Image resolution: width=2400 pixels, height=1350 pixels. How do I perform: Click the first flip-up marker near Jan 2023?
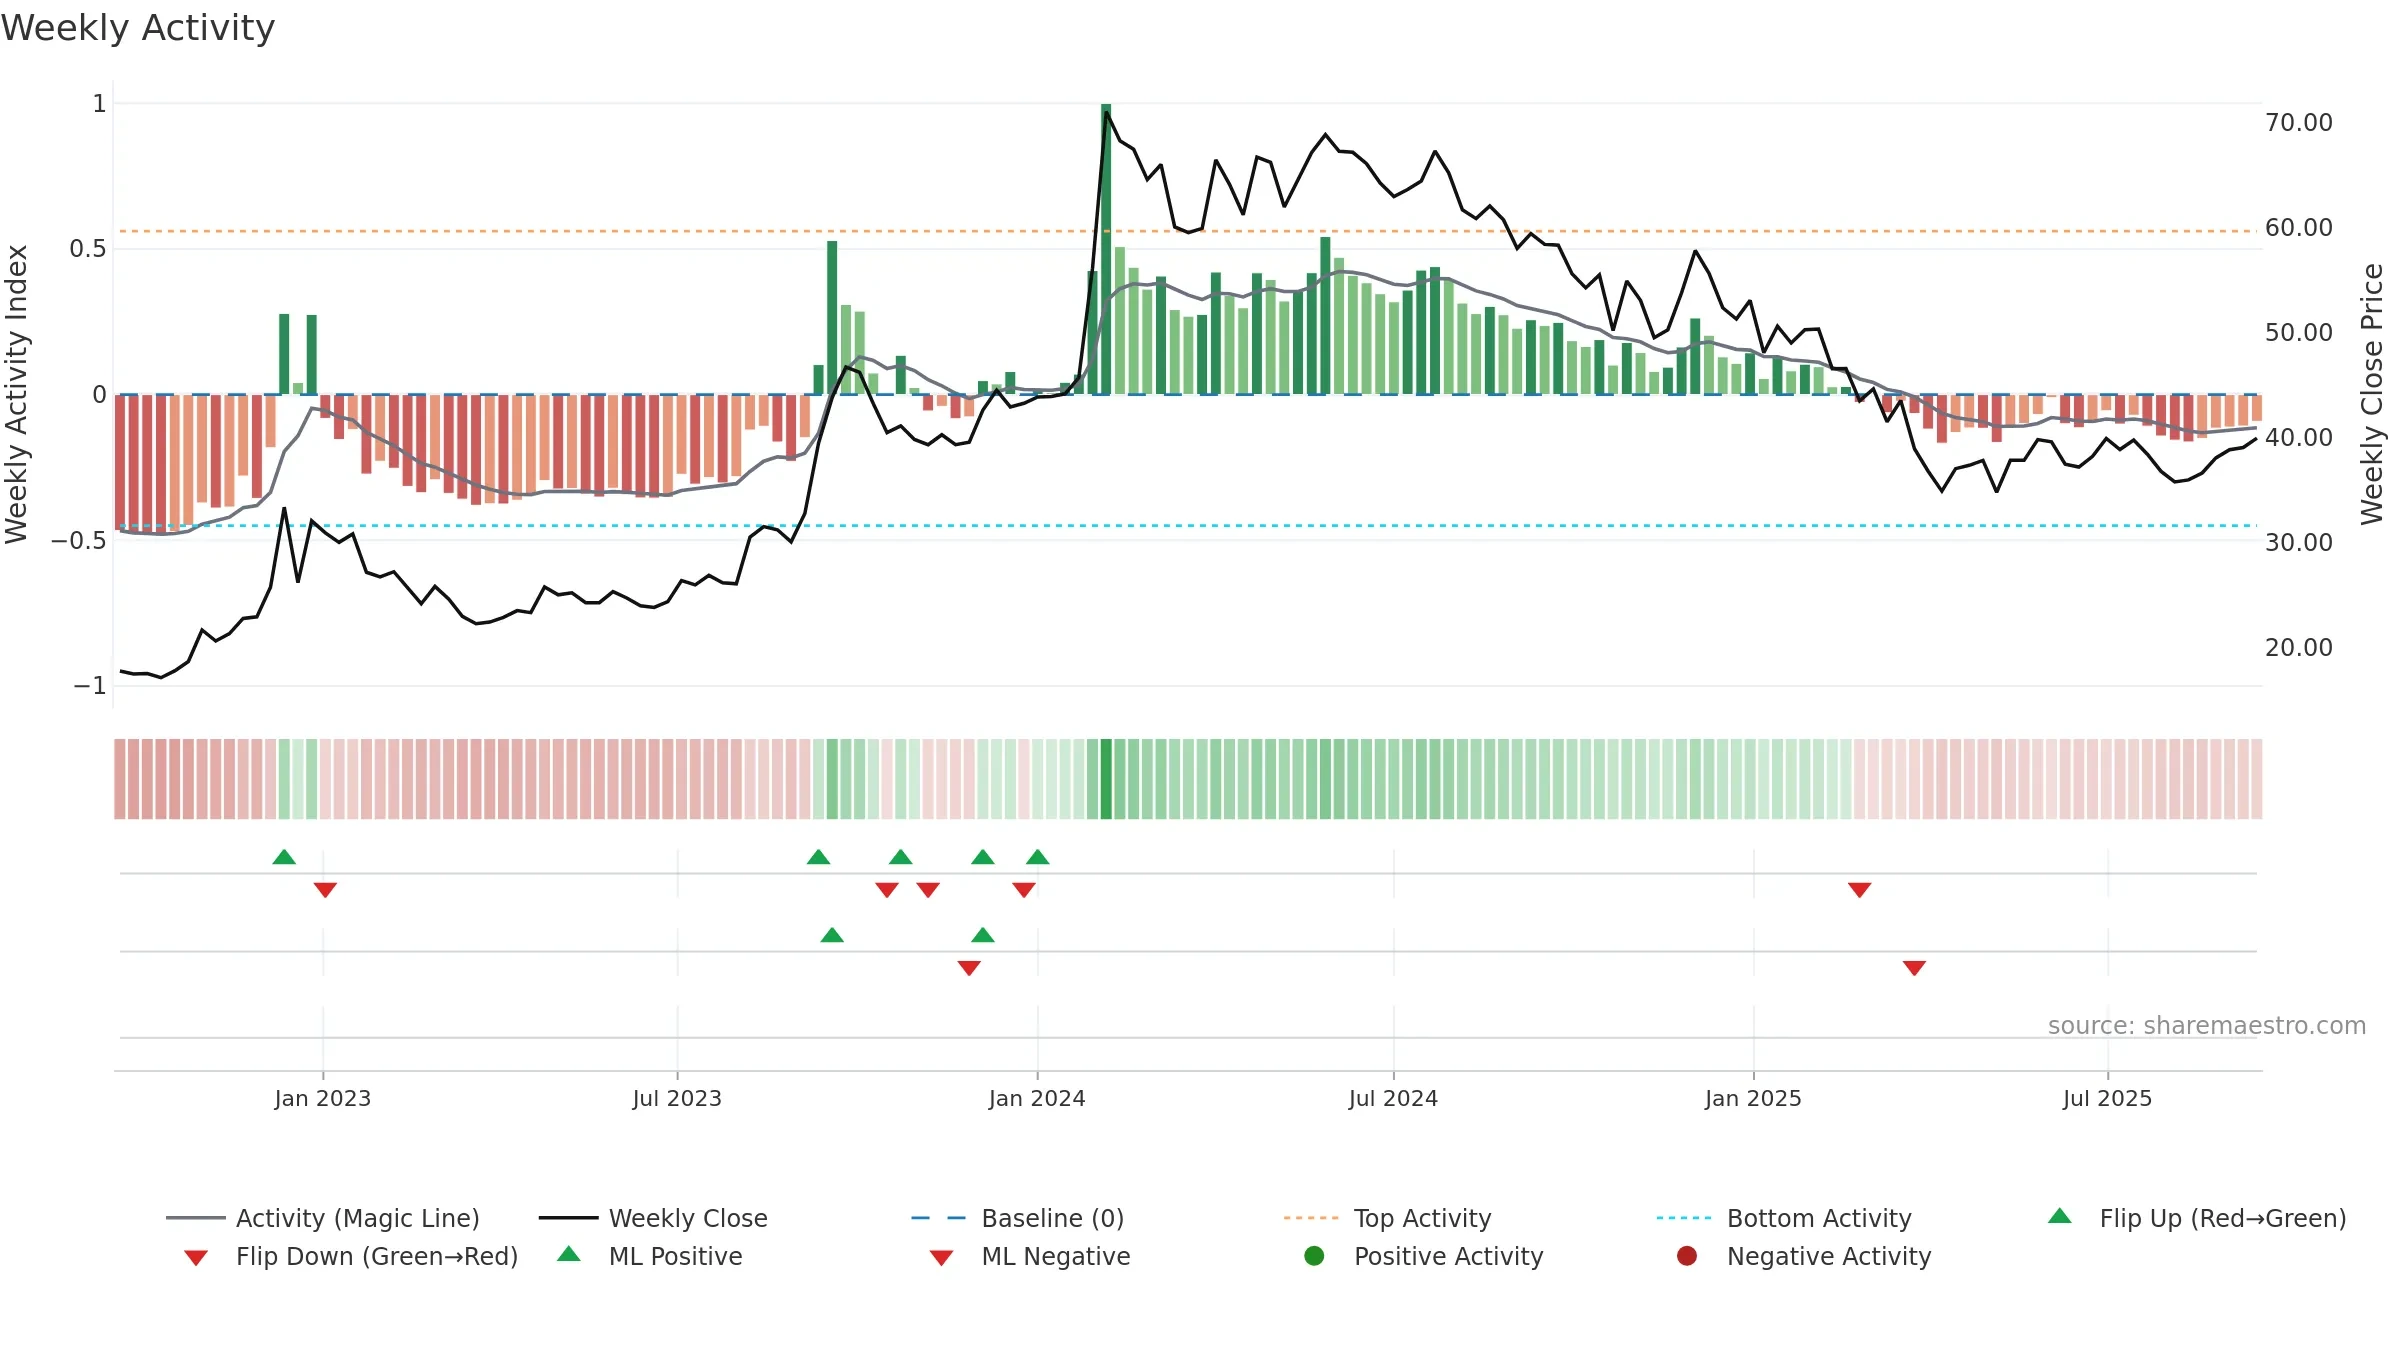pos(284,857)
